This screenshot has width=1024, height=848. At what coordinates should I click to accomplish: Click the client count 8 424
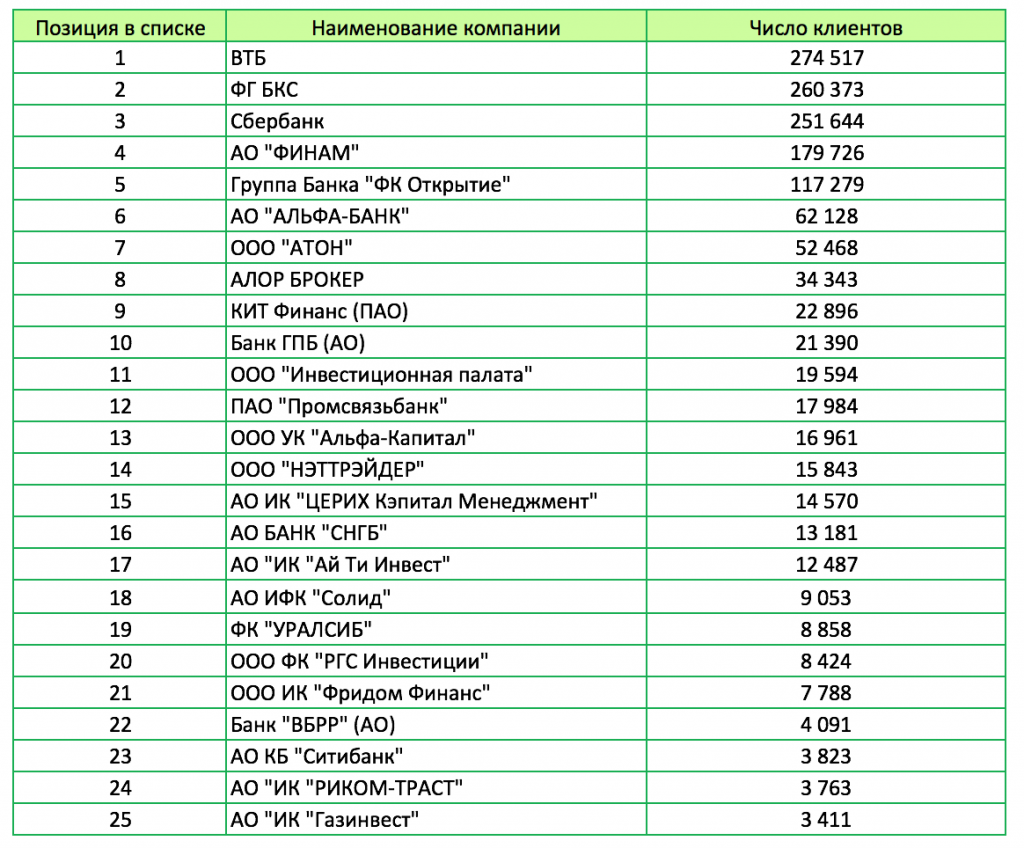pos(826,661)
